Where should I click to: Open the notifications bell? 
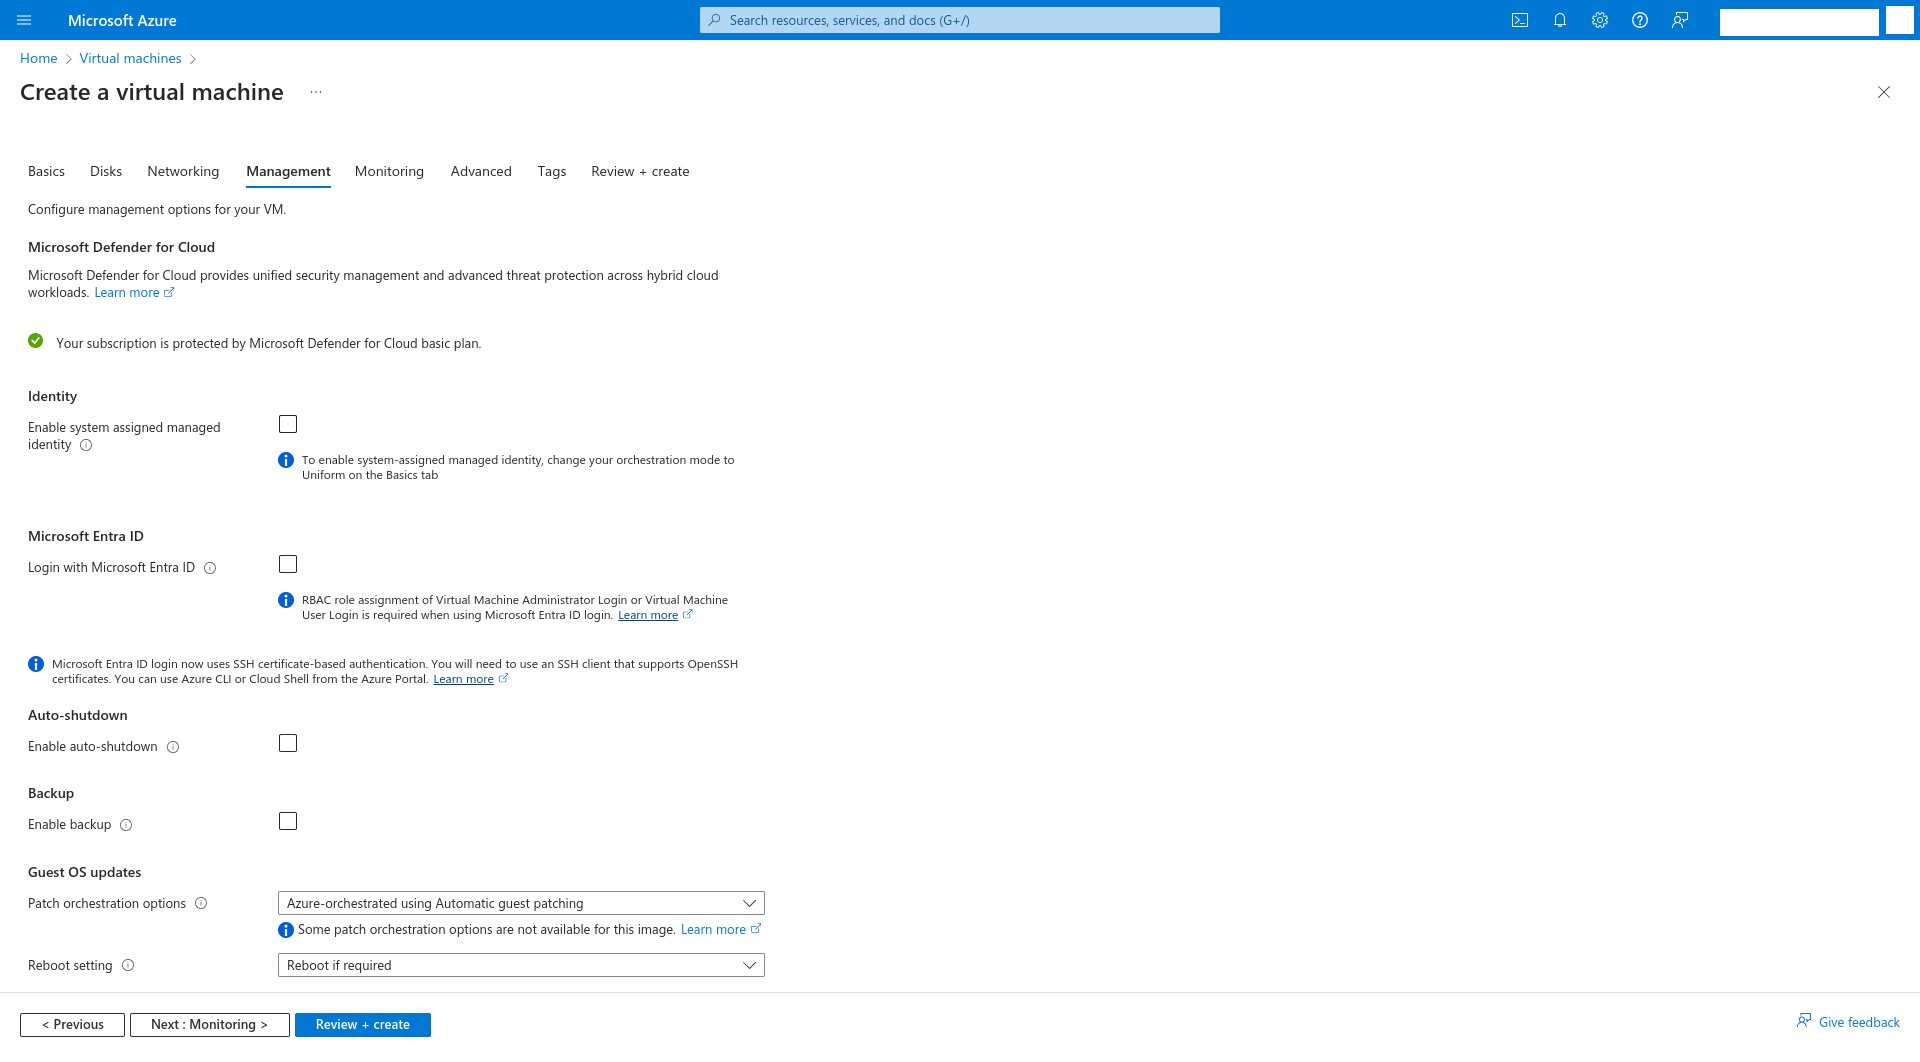[1560, 20]
